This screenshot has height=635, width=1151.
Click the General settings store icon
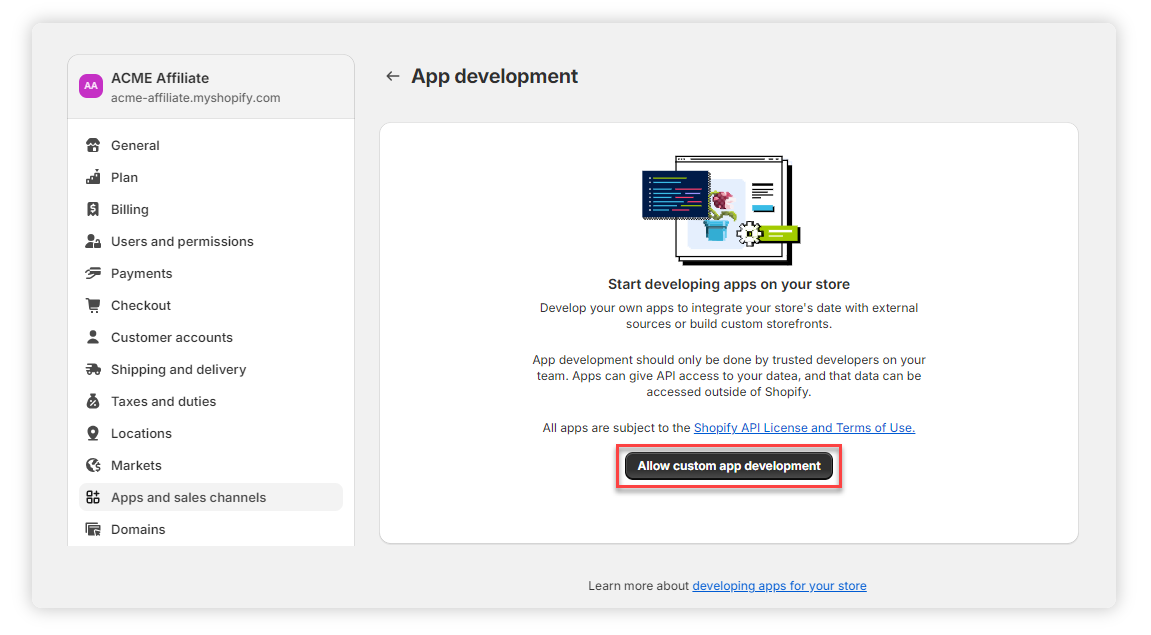point(93,146)
